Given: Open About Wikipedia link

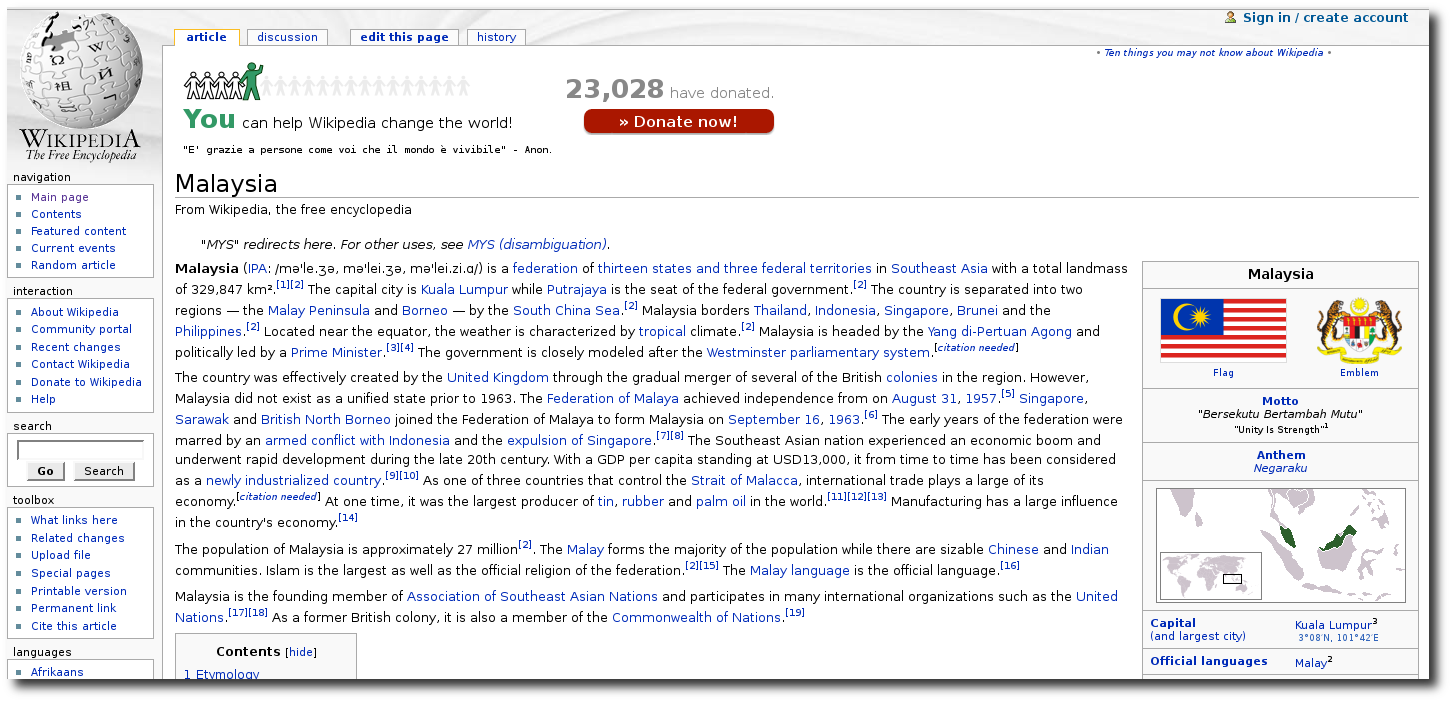Looking at the screenshot, I should click(75, 312).
